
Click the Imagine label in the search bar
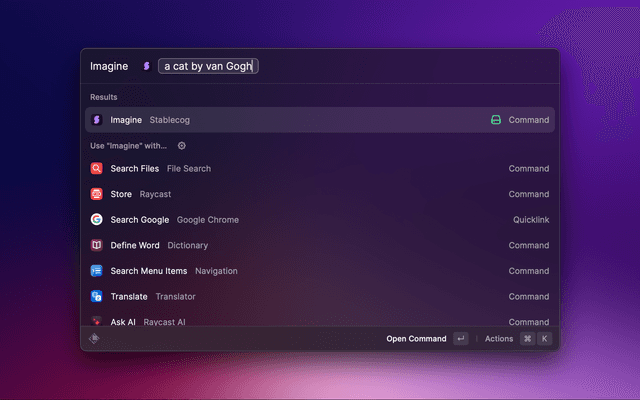[109, 66]
